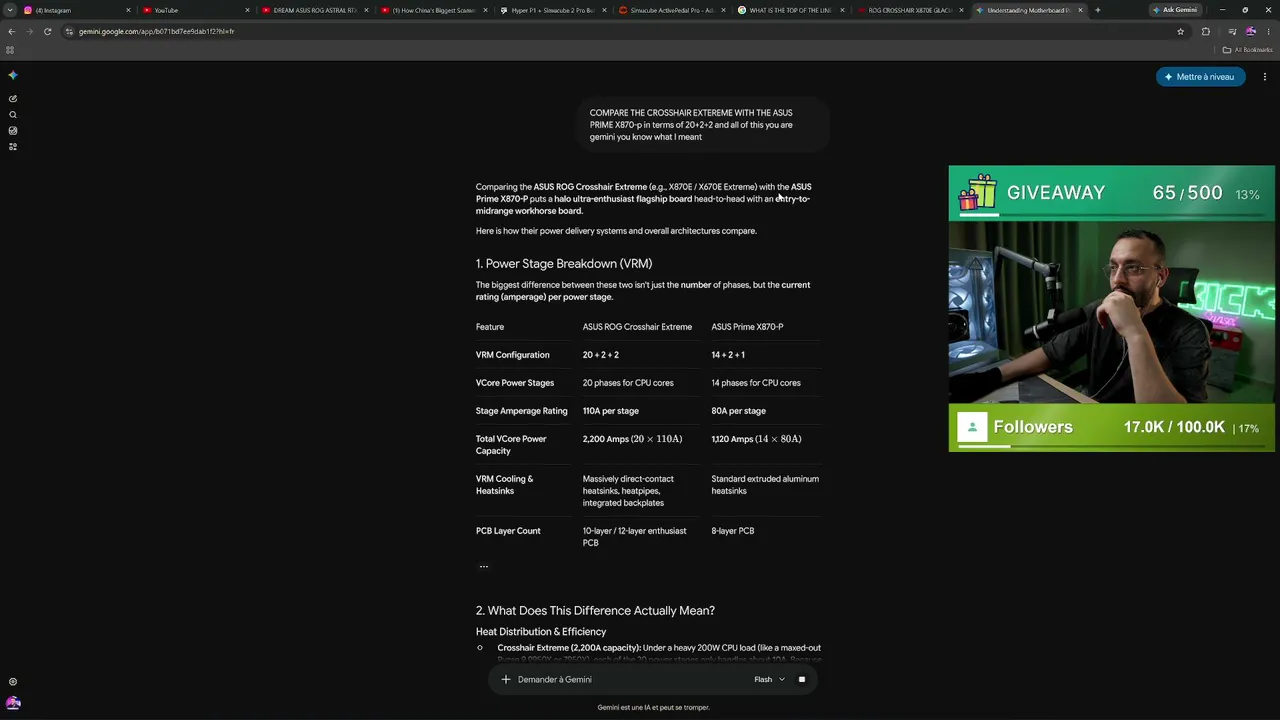
Task: Open the three-dot menu beside Mettre à niveau
Action: (1265, 77)
